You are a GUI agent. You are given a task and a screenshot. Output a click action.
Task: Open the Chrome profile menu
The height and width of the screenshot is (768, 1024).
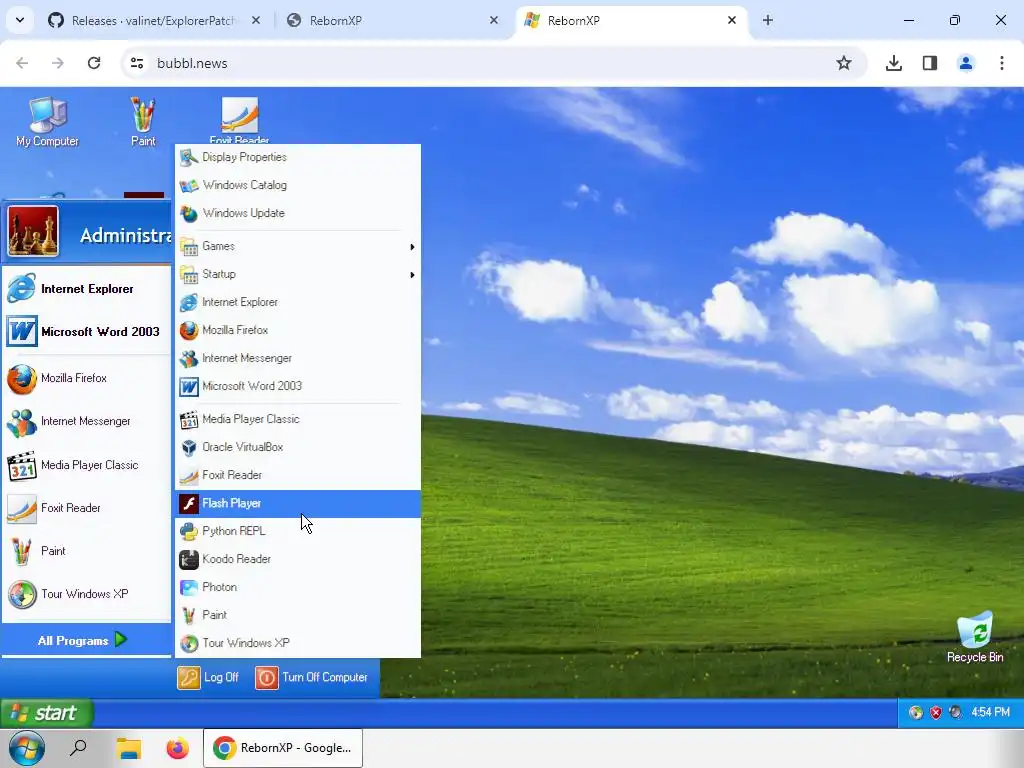(x=966, y=63)
